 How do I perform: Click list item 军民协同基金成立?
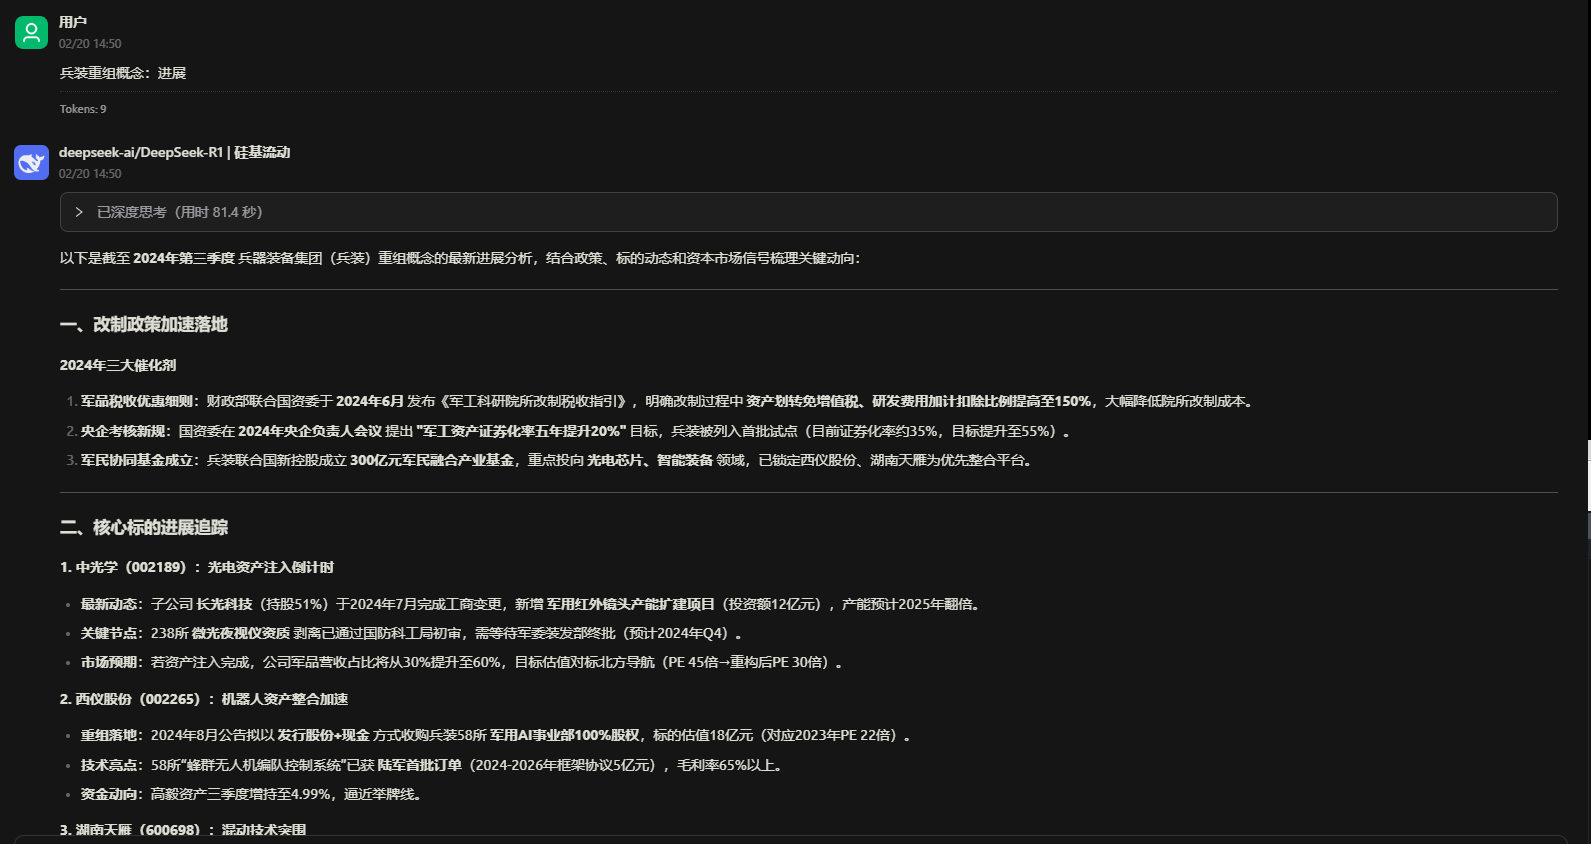coord(556,460)
